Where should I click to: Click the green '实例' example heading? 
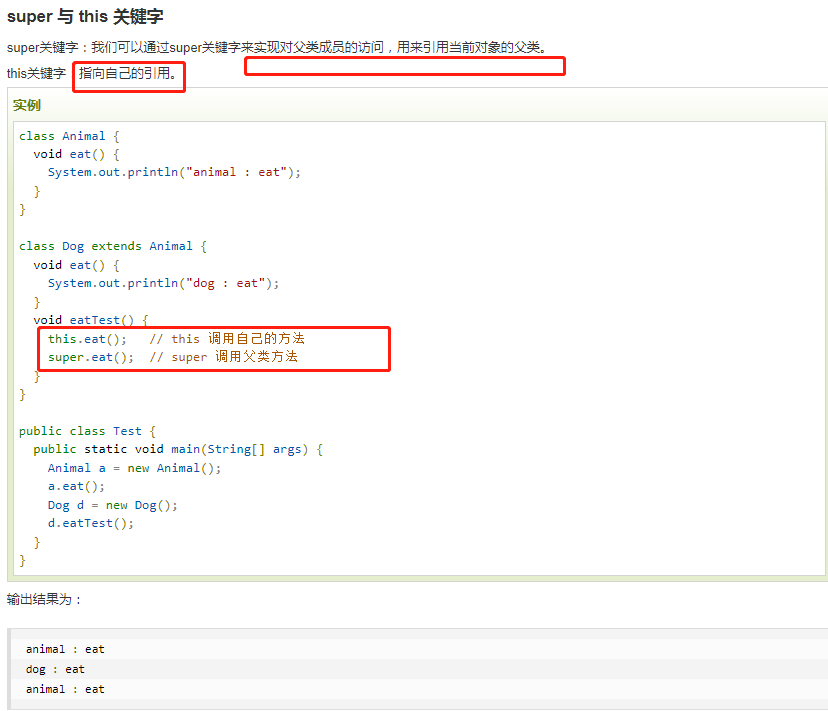click(27, 105)
